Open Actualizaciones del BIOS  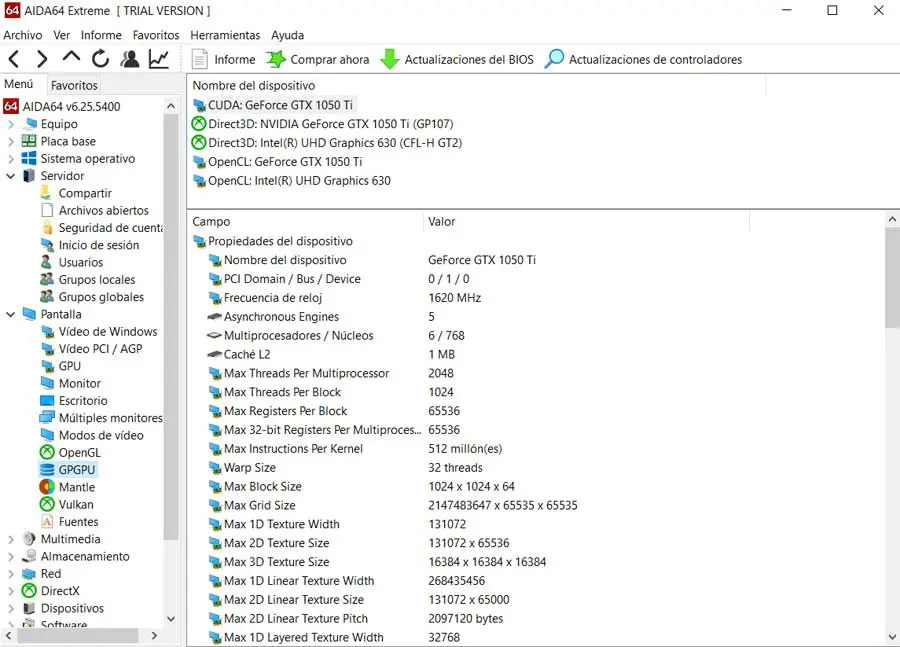(x=457, y=59)
